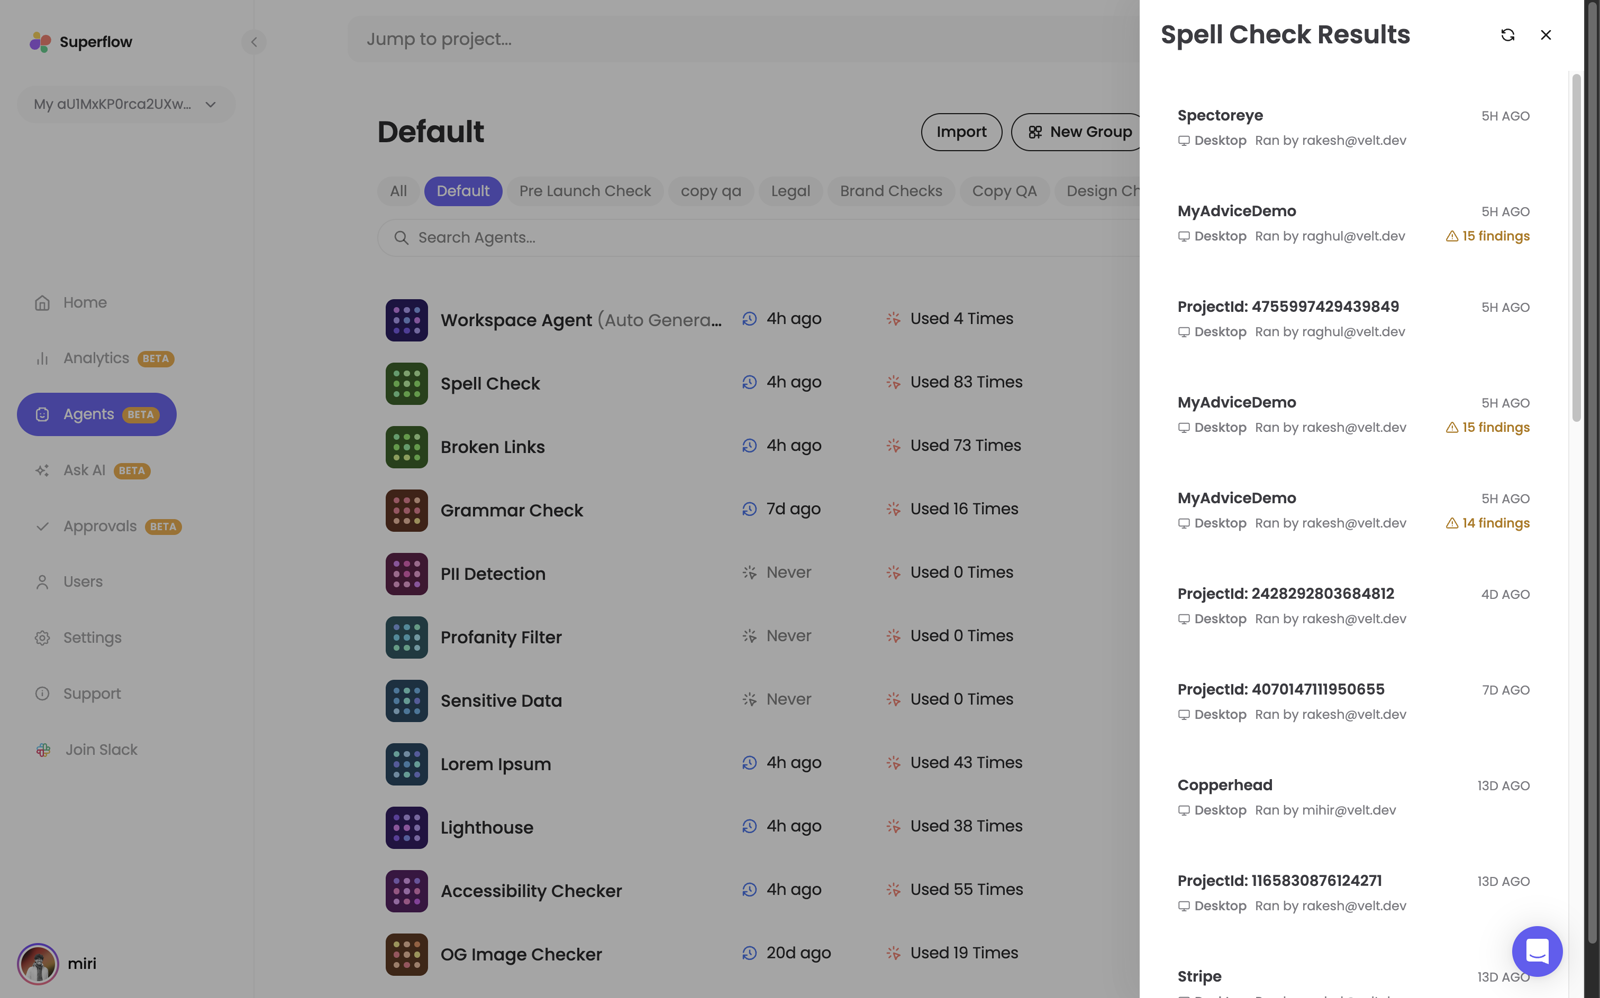Switch to the All tab
Image resolution: width=1600 pixels, height=998 pixels.
pyautogui.click(x=398, y=191)
